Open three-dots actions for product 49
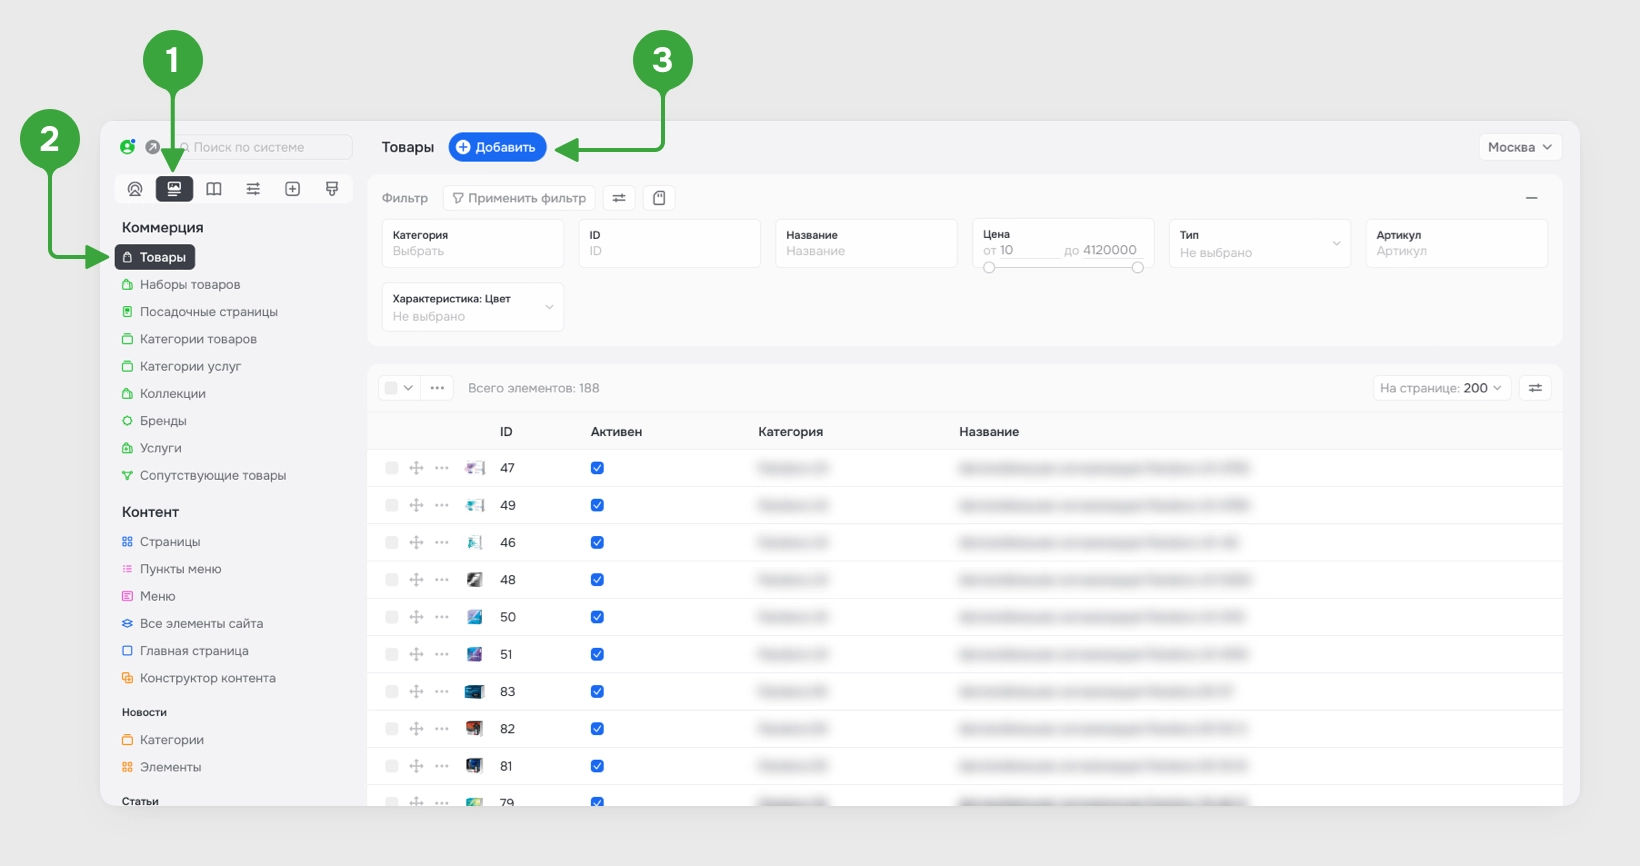The height and width of the screenshot is (866, 1640). pos(442,505)
